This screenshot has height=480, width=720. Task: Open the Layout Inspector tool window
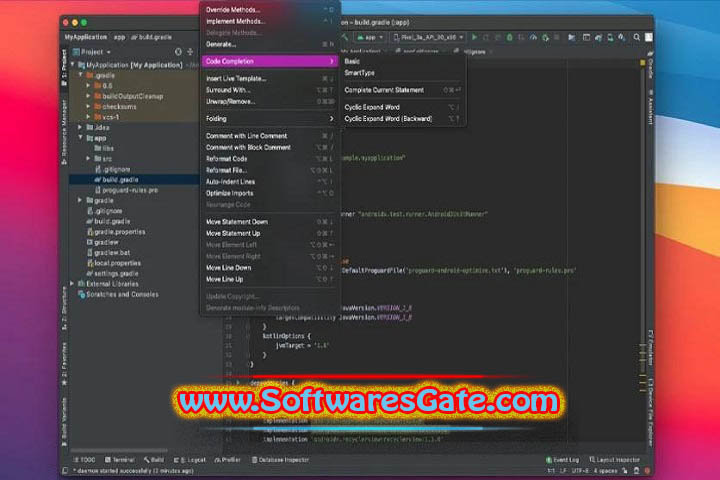coord(614,459)
